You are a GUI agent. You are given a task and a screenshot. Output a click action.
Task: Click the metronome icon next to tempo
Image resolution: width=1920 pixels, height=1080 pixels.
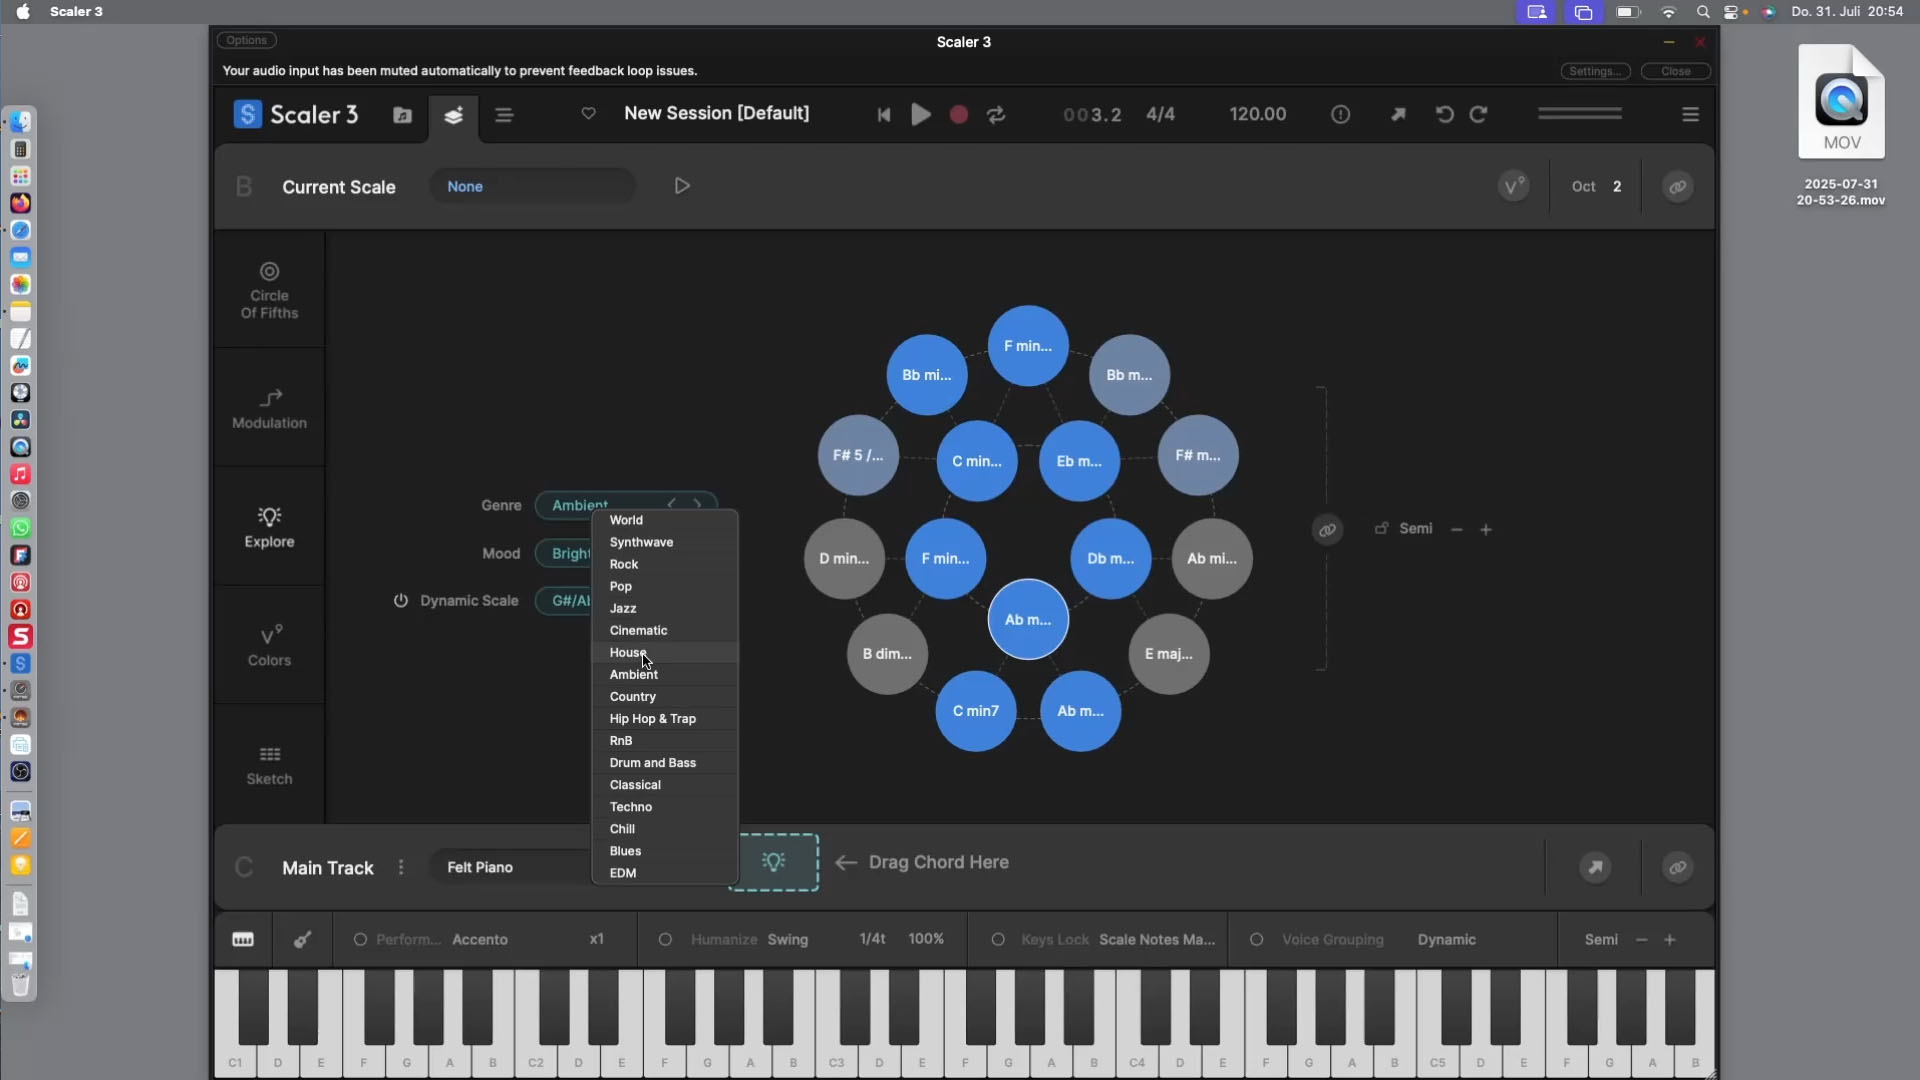(x=1340, y=115)
